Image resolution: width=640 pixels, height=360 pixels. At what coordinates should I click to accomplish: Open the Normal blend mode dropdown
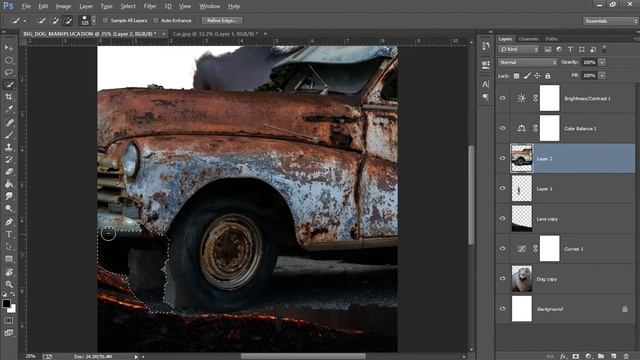coord(528,62)
